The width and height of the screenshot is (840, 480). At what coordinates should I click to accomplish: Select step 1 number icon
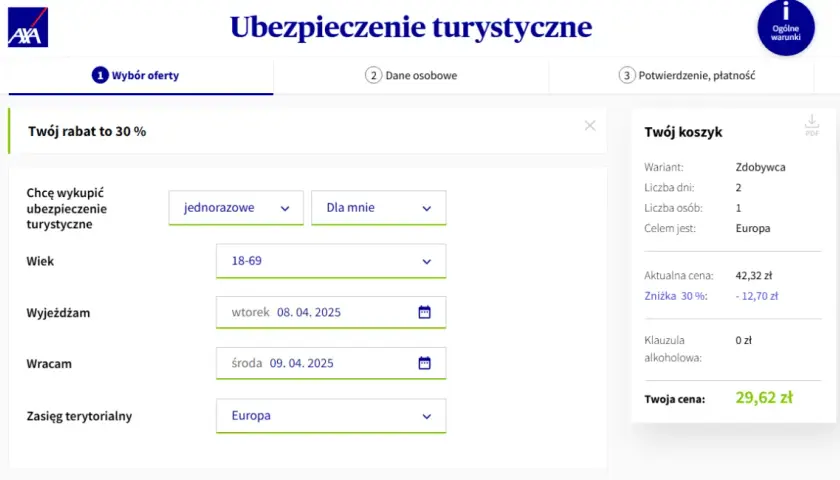pyautogui.click(x=100, y=76)
